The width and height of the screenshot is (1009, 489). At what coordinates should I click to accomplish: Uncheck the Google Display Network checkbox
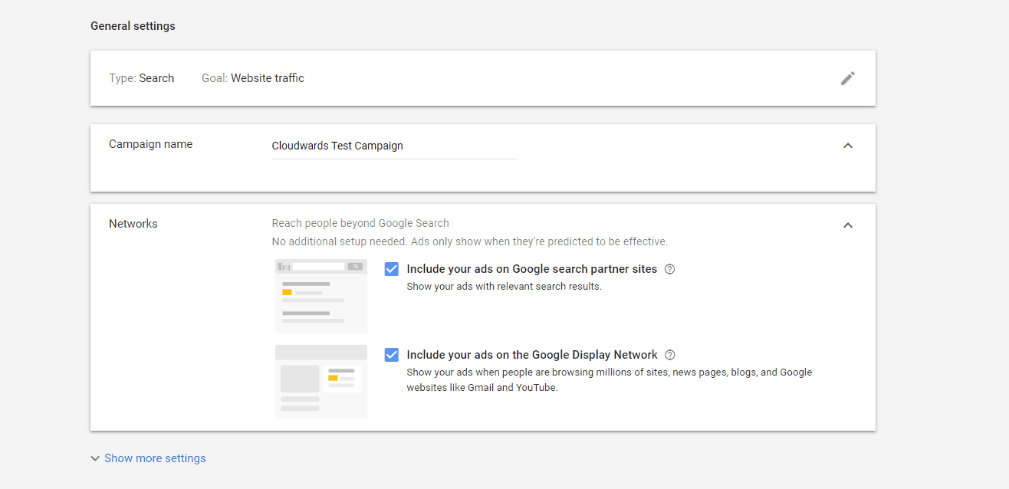pyautogui.click(x=391, y=355)
